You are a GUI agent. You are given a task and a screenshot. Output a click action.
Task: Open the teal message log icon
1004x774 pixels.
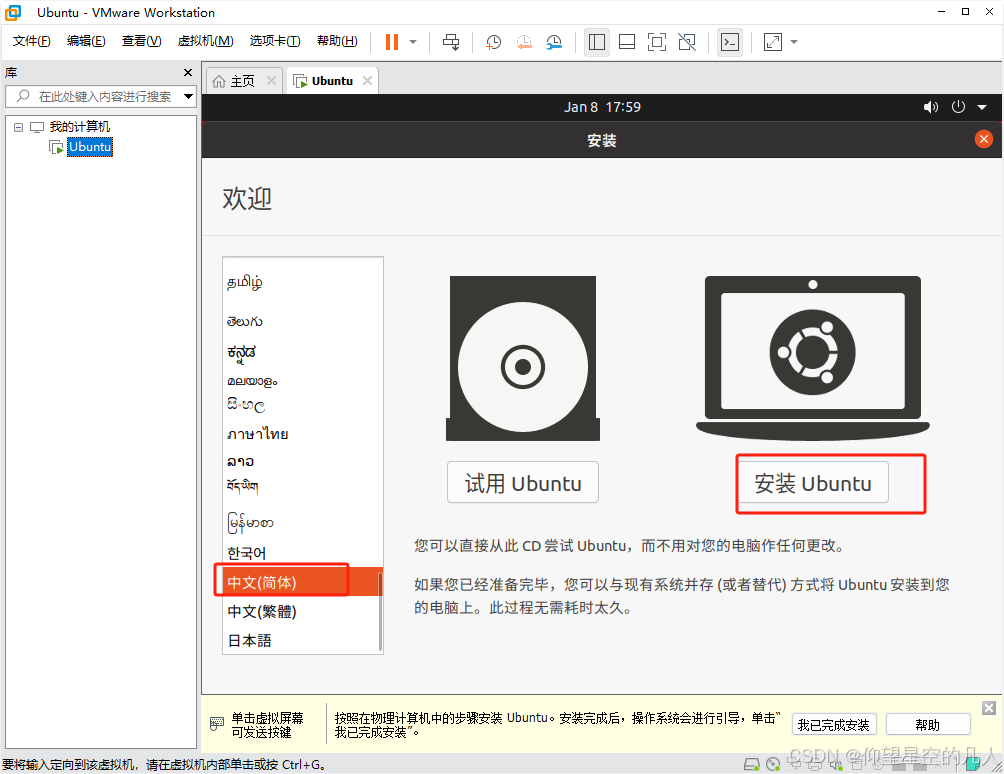[x=973, y=763]
